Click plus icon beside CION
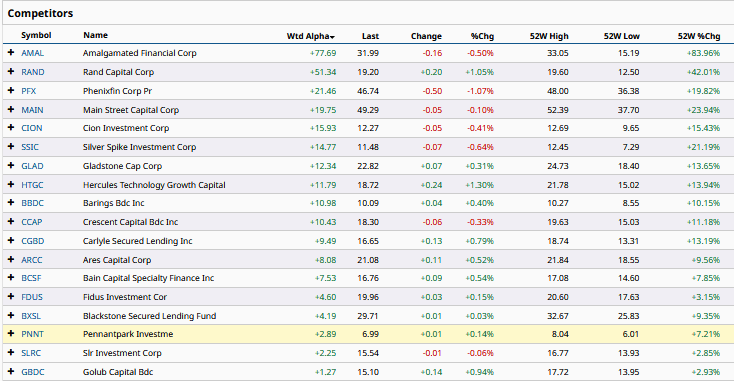734x381 pixels. click(x=11, y=128)
